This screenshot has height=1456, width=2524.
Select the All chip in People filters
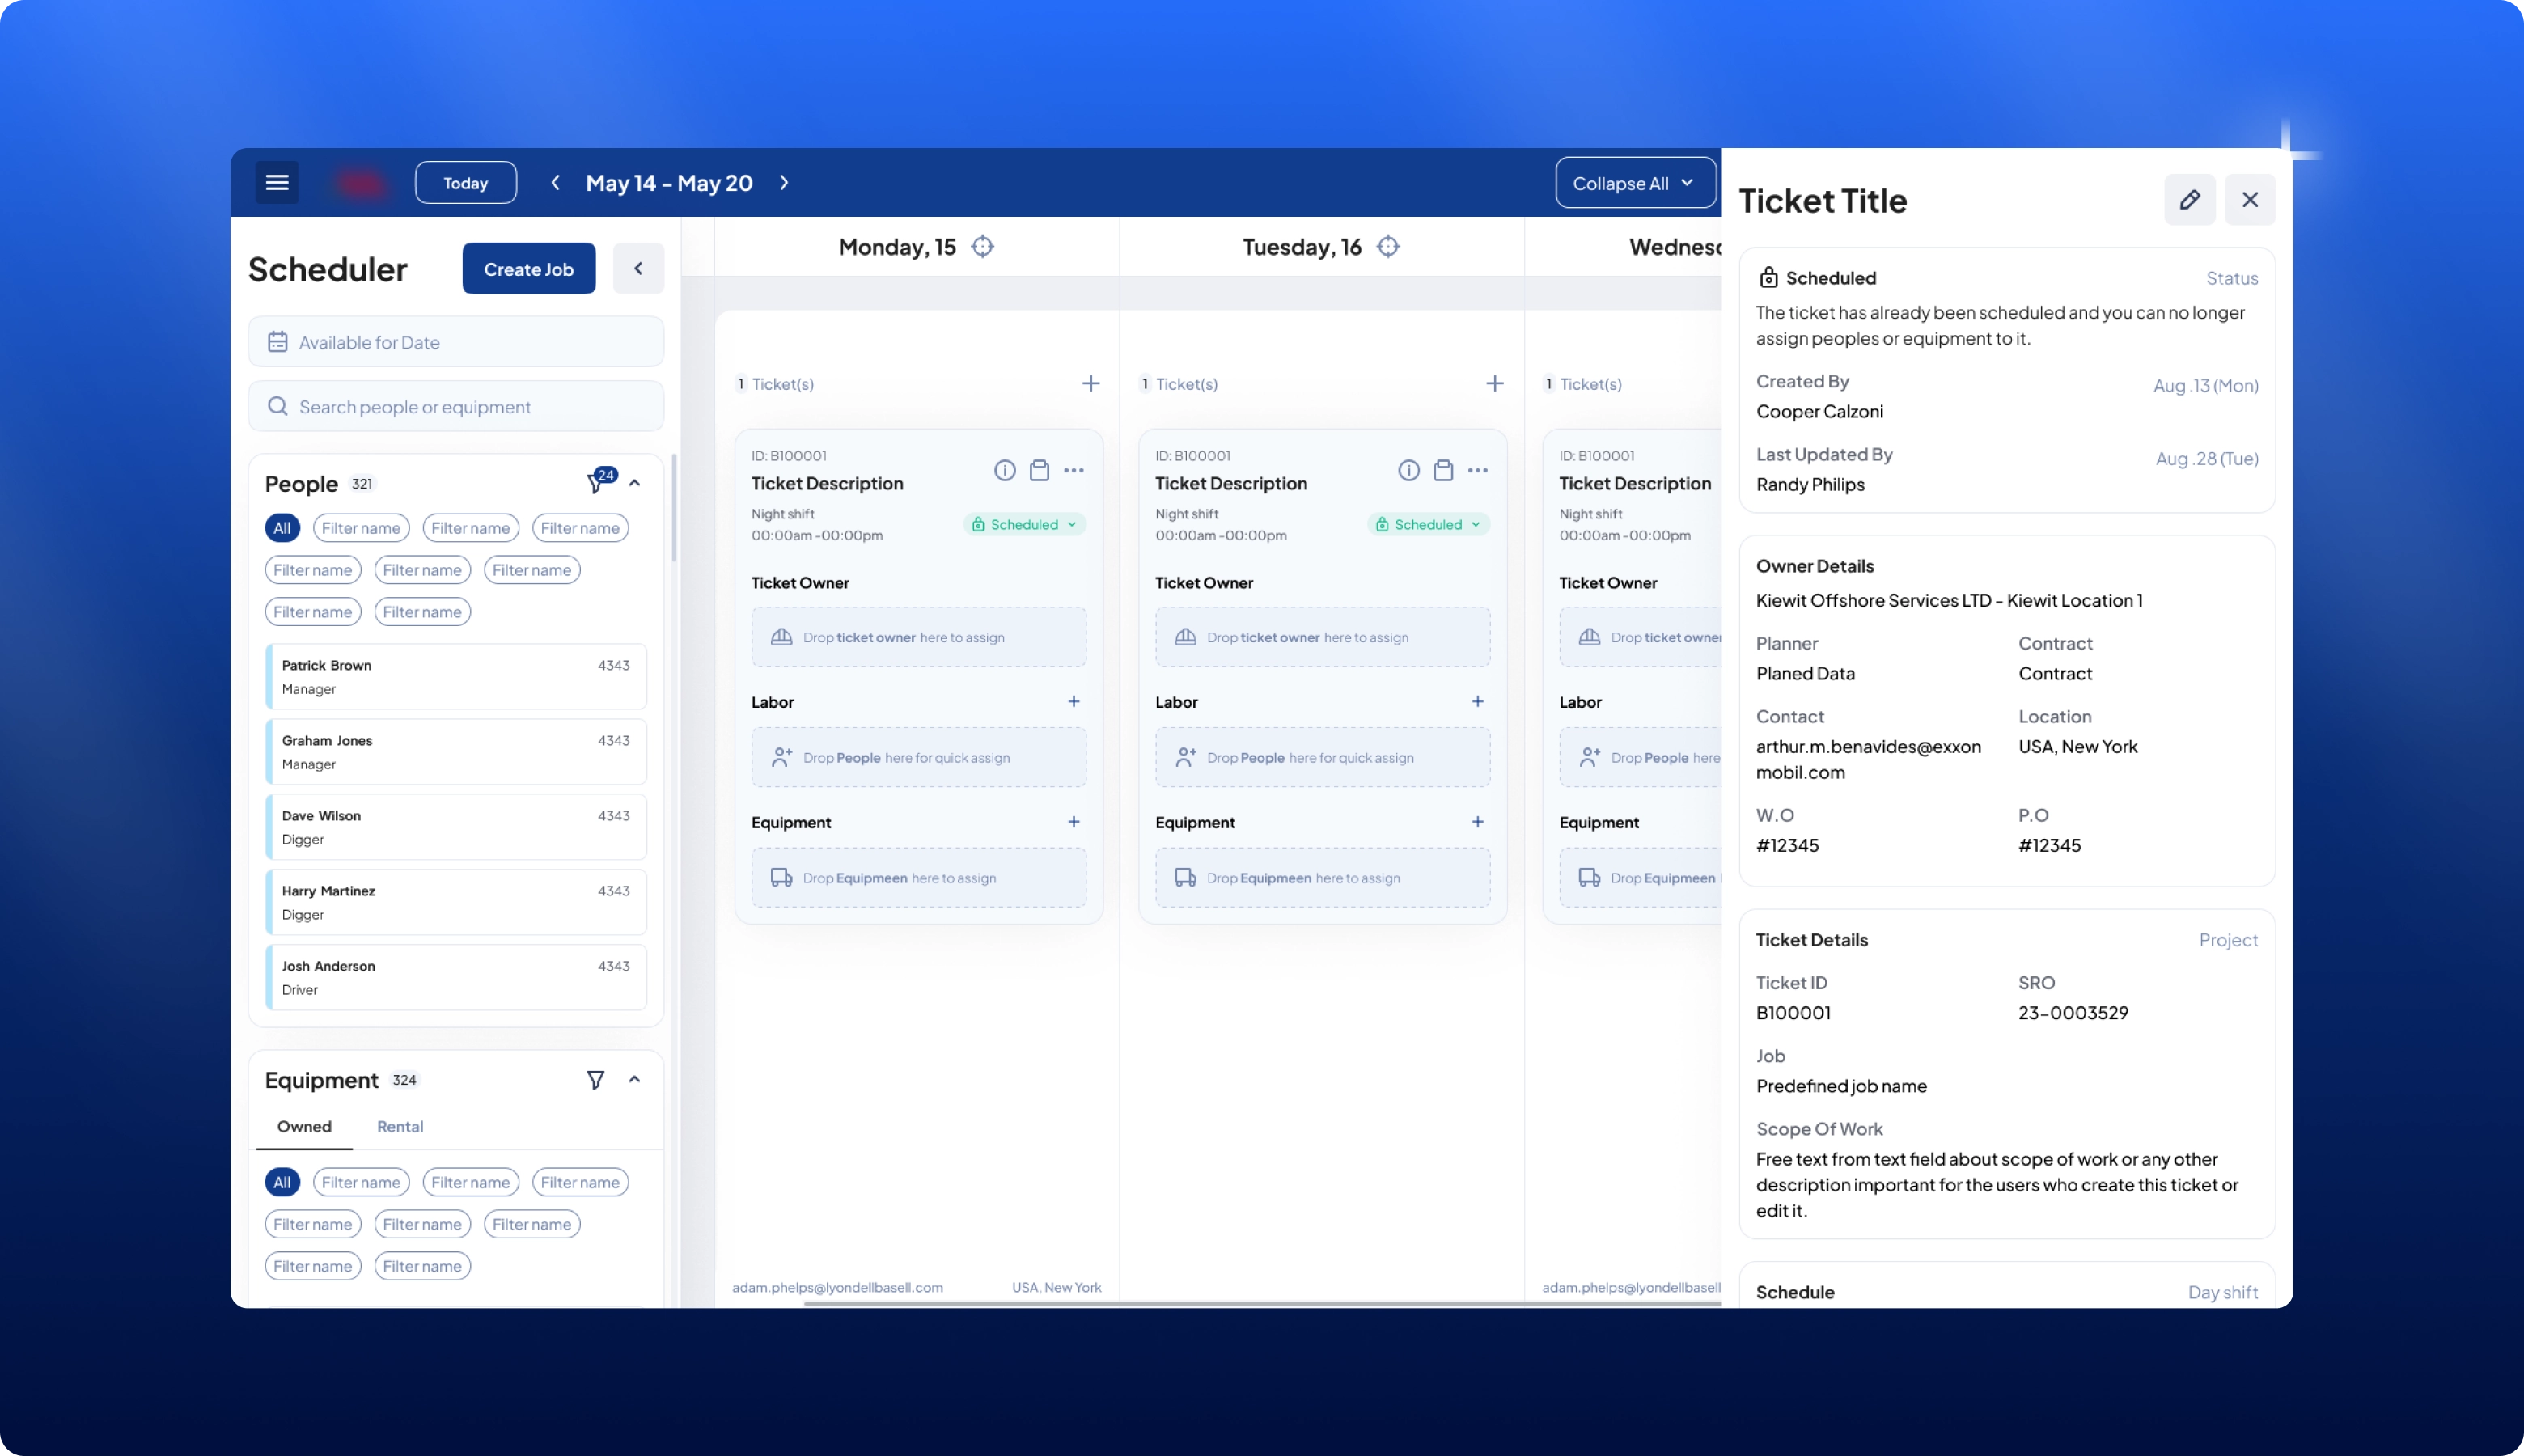coord(282,528)
